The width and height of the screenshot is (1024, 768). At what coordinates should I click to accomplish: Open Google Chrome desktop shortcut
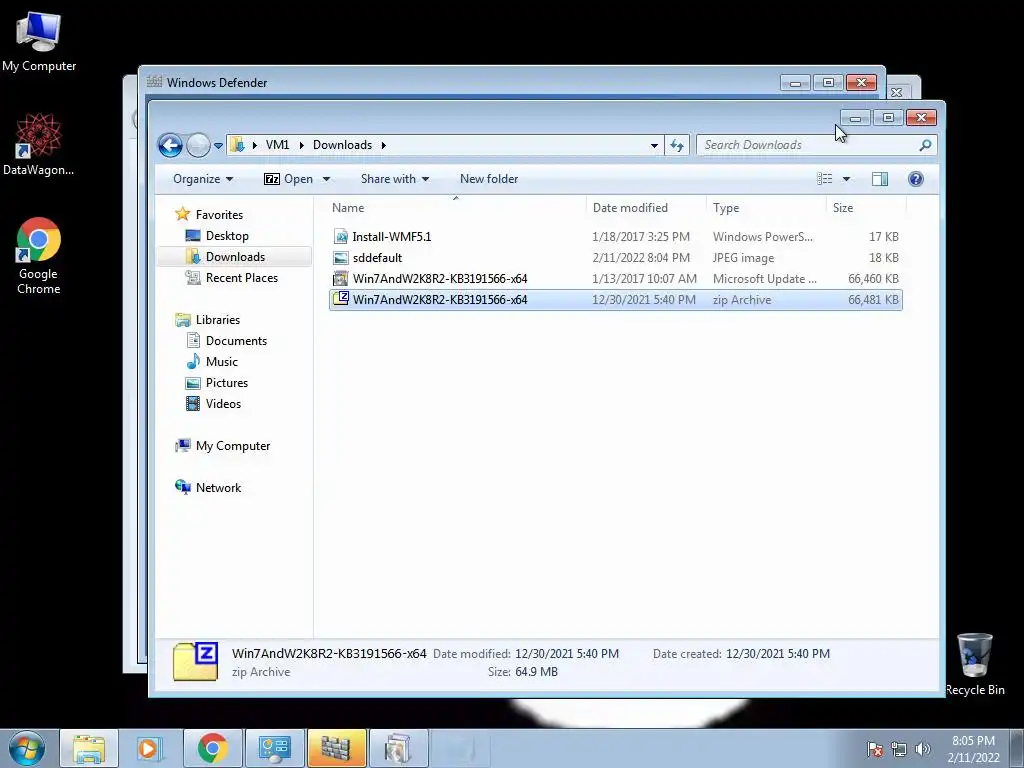(39, 255)
